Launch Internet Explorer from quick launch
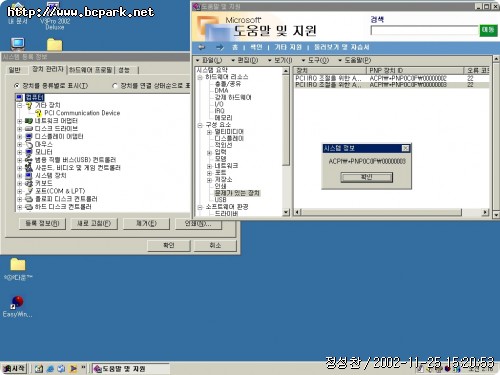500x375 pixels. tap(50, 368)
